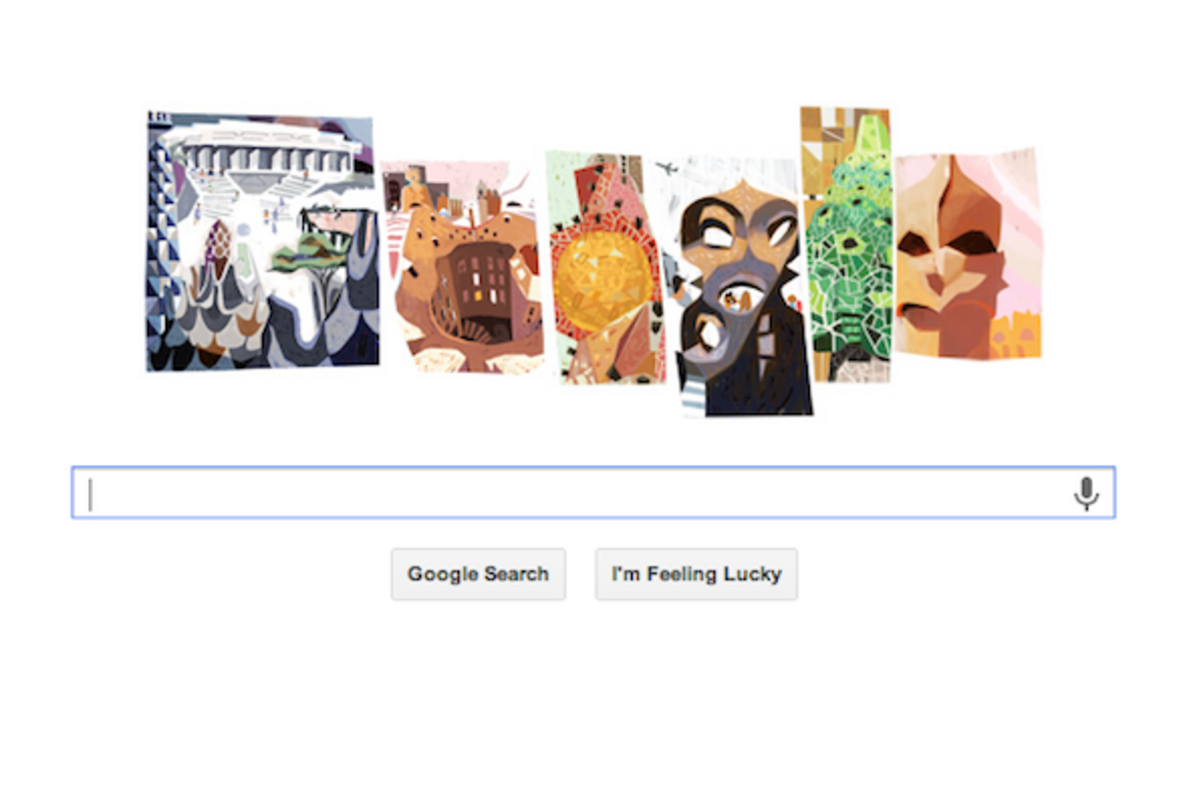Click the microphone voice search icon
This screenshot has width=1189, height=800.
[1086, 493]
